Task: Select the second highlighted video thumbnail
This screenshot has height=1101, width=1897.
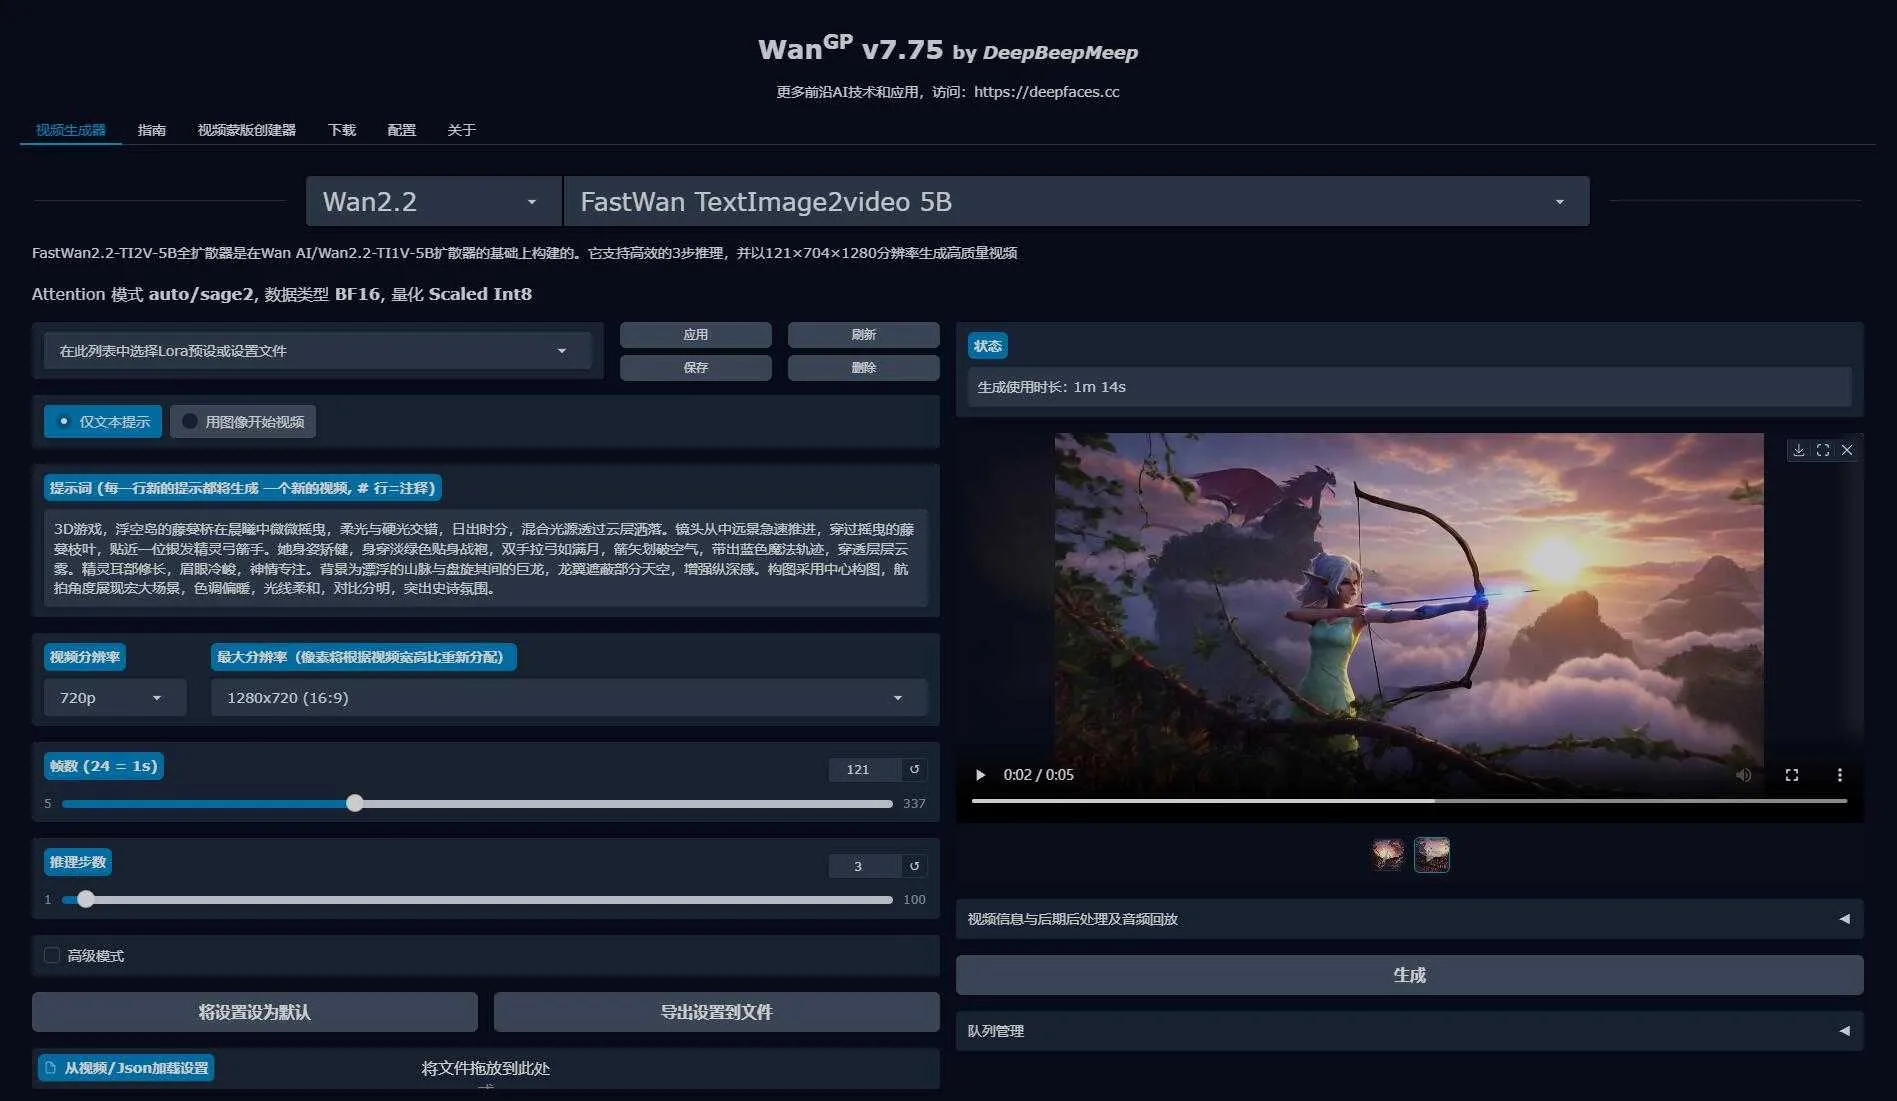Action: (1431, 854)
